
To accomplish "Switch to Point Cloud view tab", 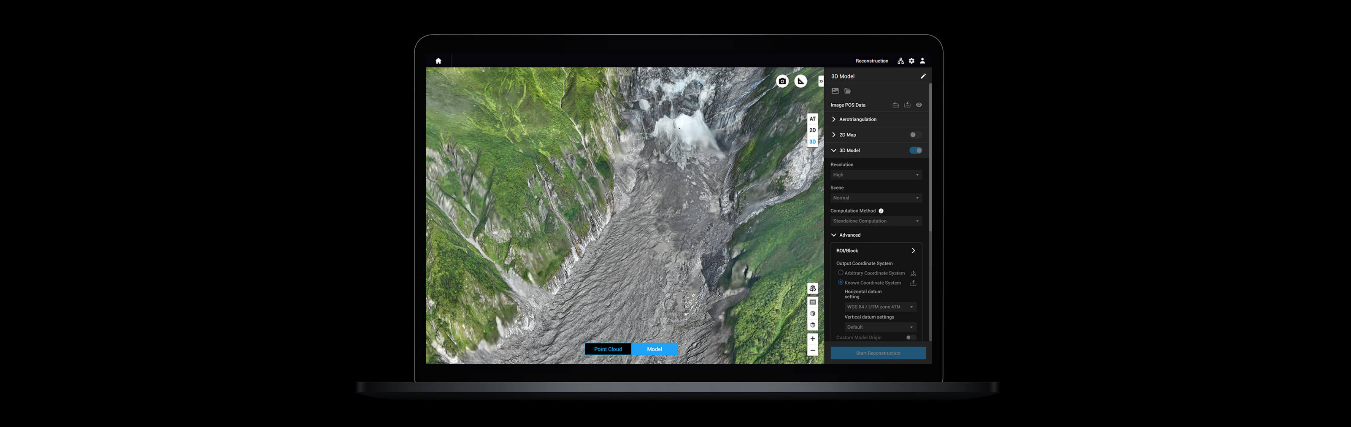I will pyautogui.click(x=608, y=349).
